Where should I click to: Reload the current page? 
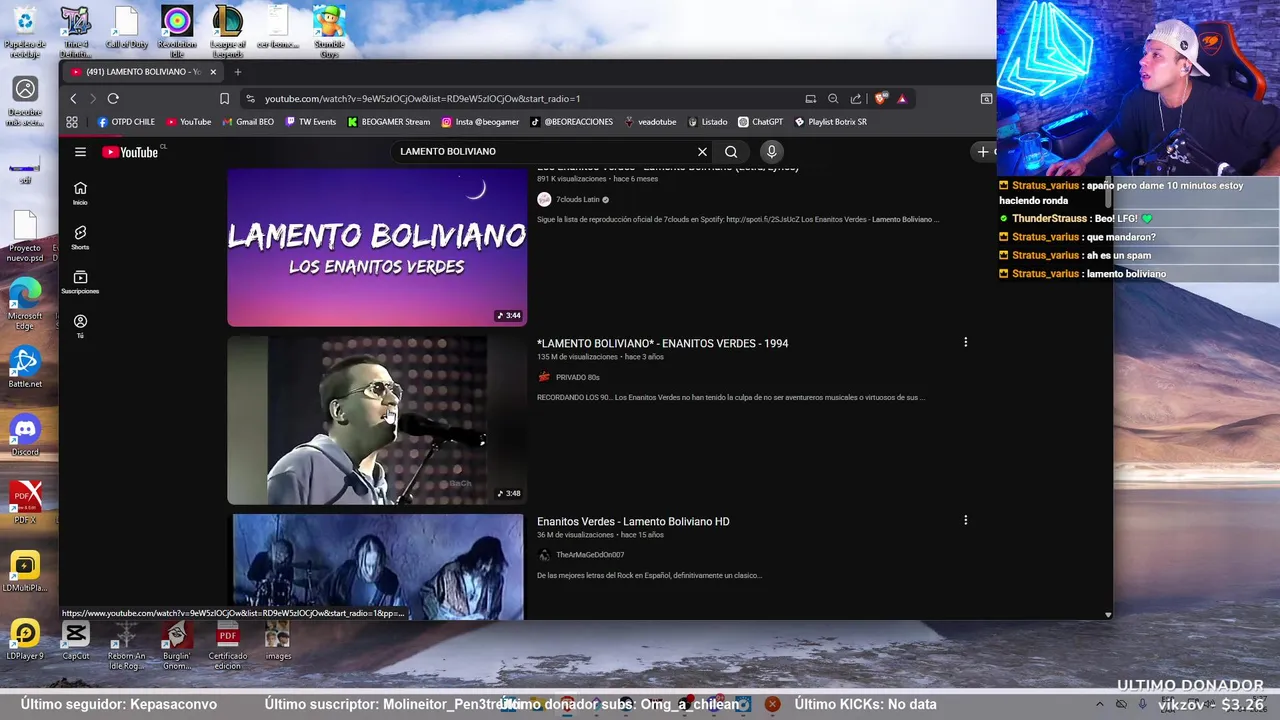pyautogui.click(x=113, y=98)
